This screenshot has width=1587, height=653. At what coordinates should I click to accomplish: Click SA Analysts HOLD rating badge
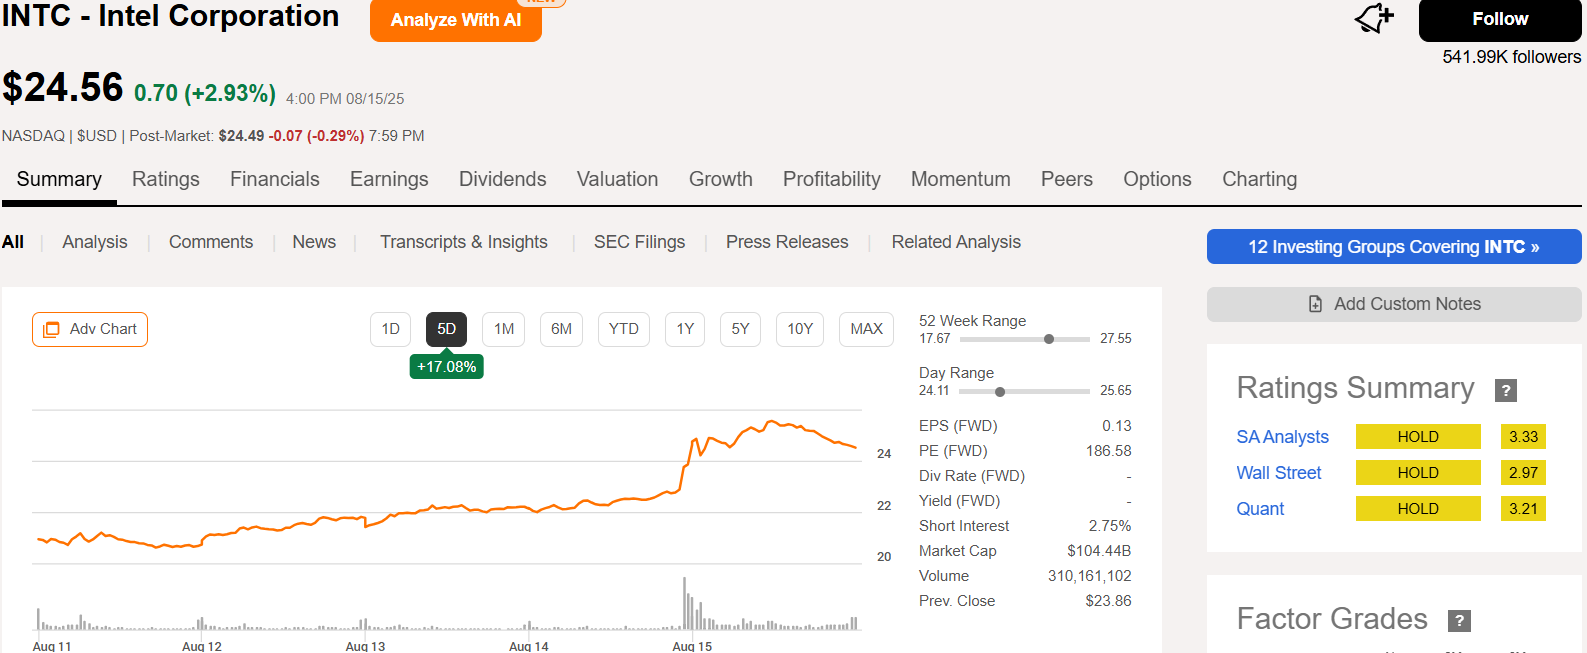pos(1418,437)
